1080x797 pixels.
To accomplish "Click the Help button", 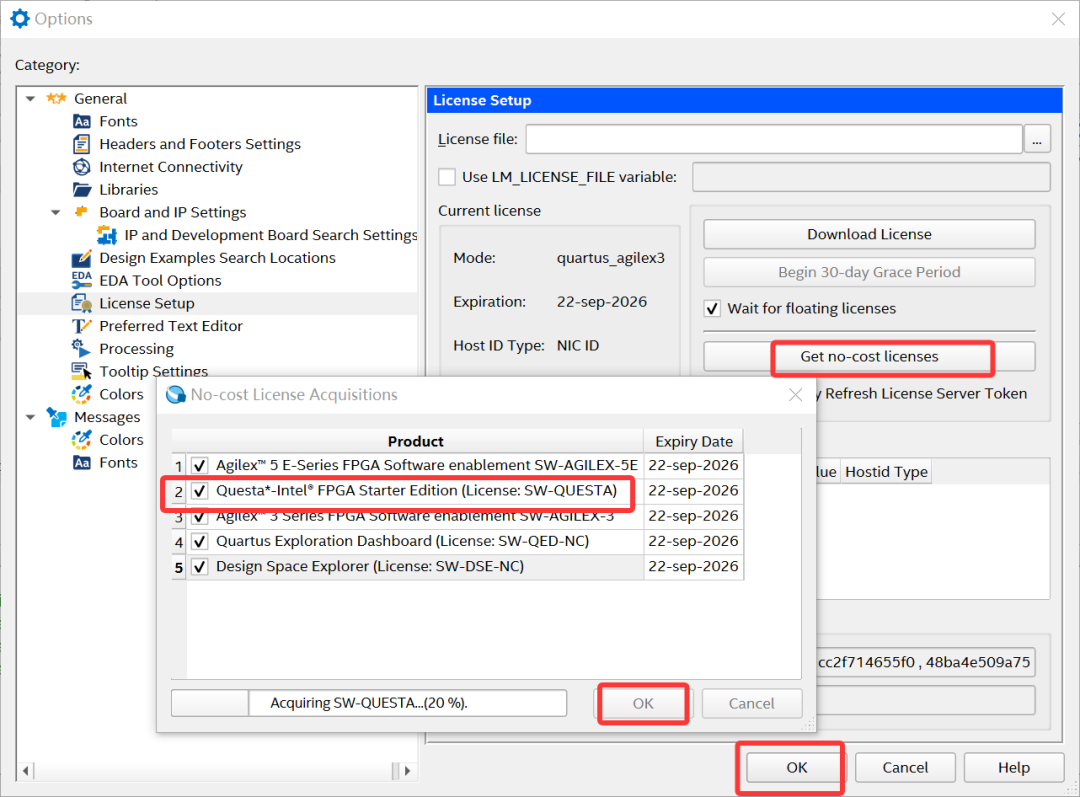I will [1014, 767].
